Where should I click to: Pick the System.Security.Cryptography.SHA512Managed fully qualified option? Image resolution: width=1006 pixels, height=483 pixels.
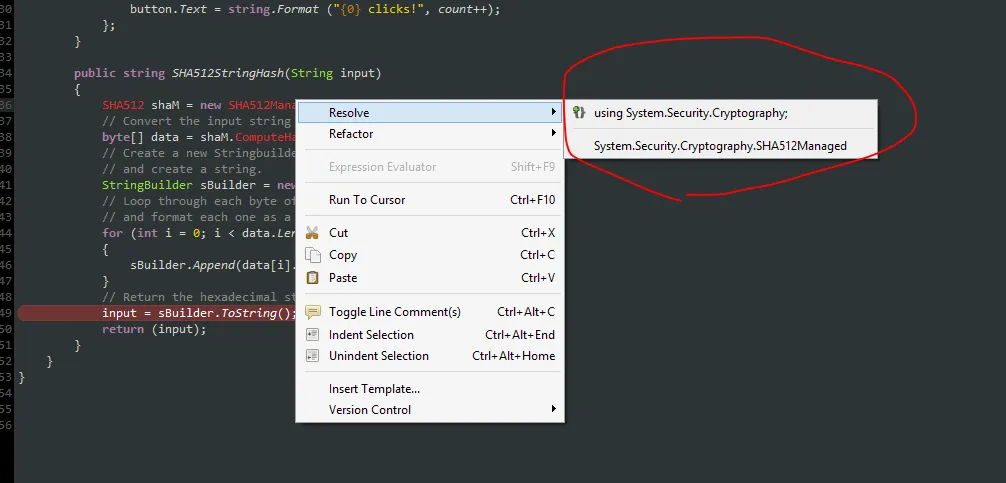pyautogui.click(x=720, y=146)
